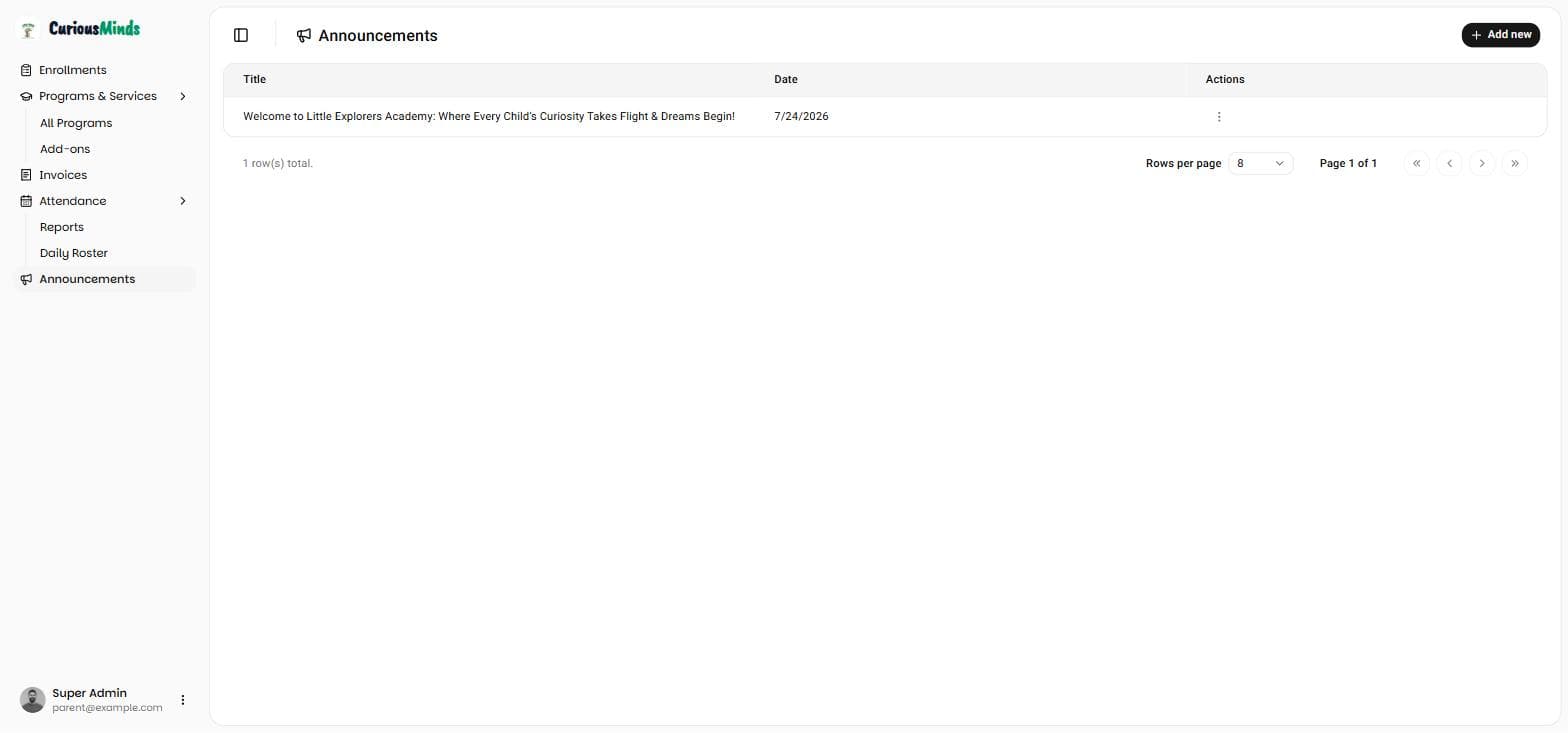
Task: Click the Programs & Services graduation cap icon
Action: click(x=26, y=96)
